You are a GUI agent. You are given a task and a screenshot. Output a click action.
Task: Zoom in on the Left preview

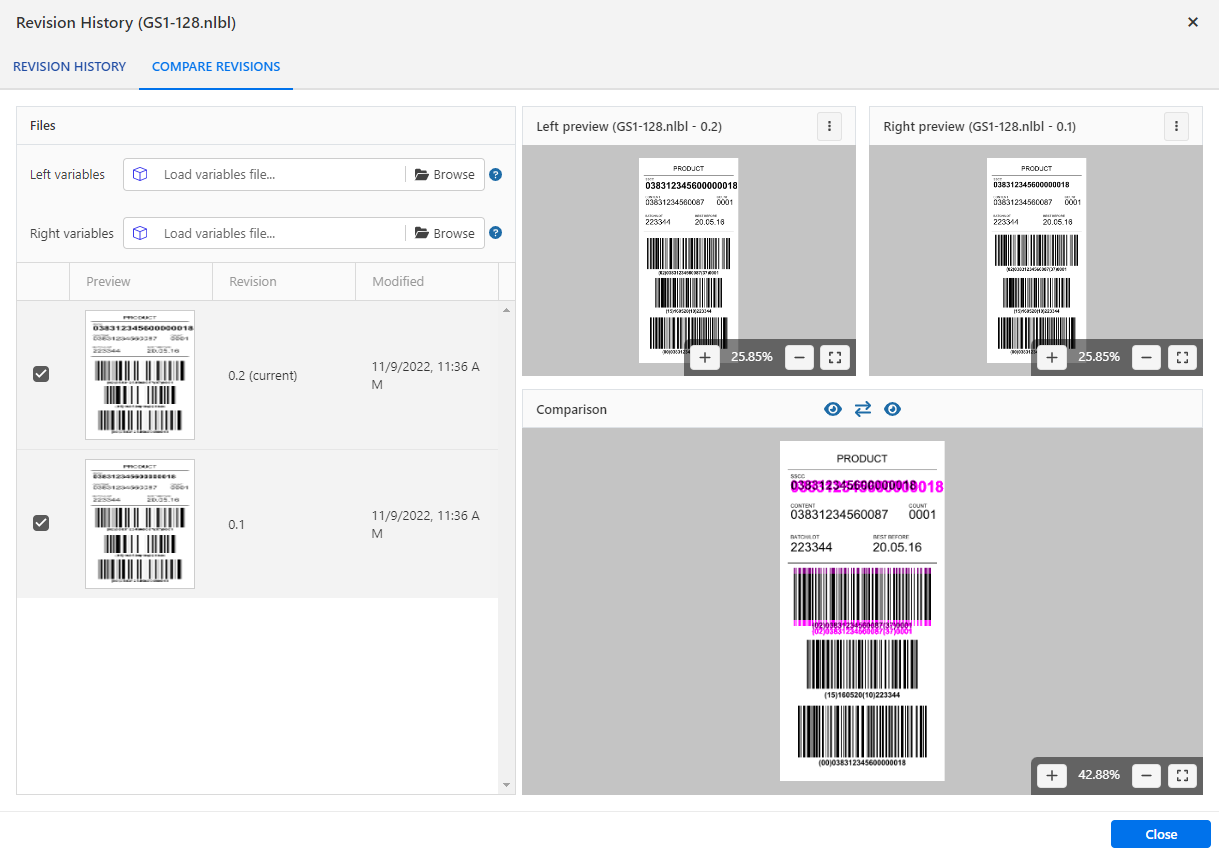click(704, 357)
